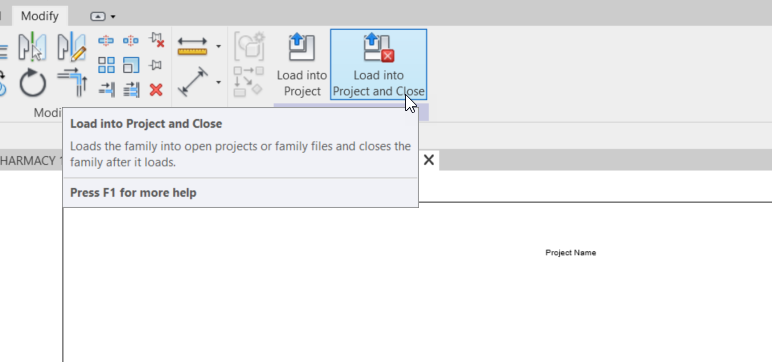
Task: Click Load into Project and Close
Action: tap(378, 64)
